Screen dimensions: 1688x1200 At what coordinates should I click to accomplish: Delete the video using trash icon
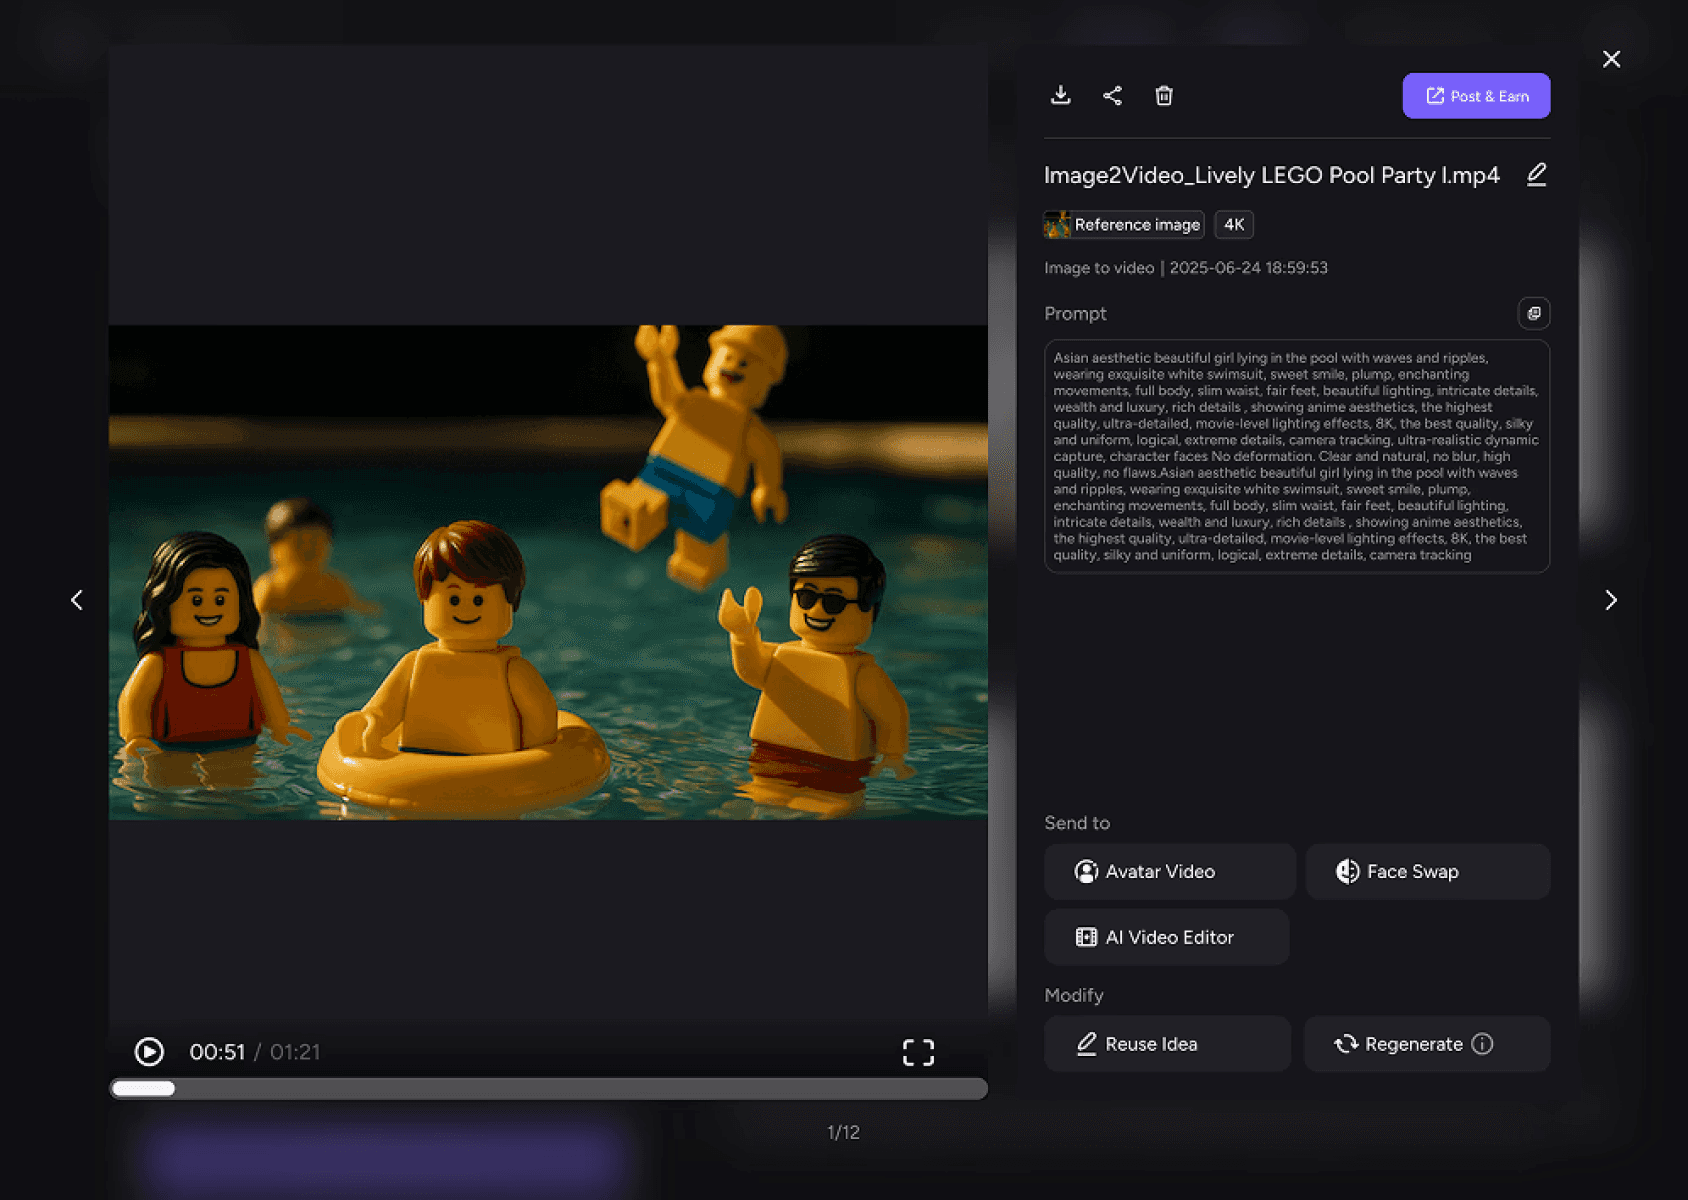tap(1164, 95)
